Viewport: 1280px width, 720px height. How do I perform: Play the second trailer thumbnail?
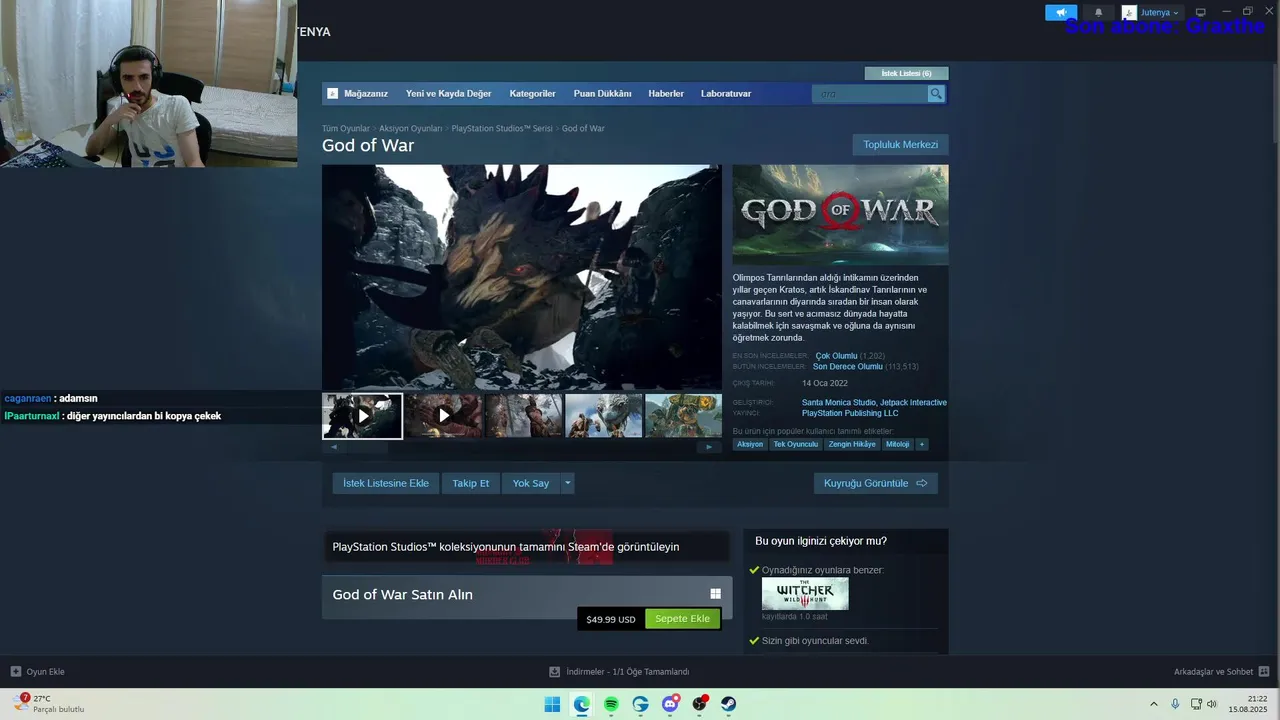click(x=443, y=415)
